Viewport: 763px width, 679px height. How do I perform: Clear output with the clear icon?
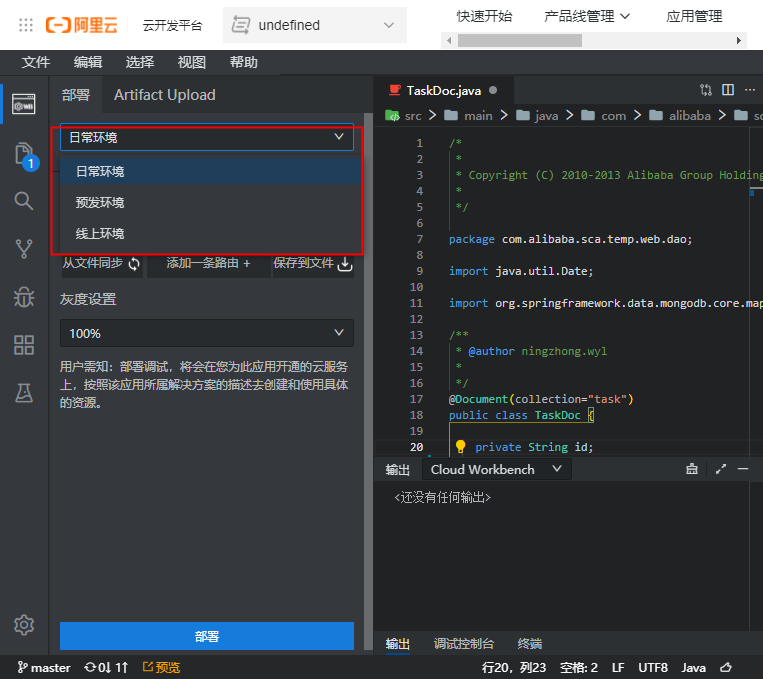[x=691, y=469]
